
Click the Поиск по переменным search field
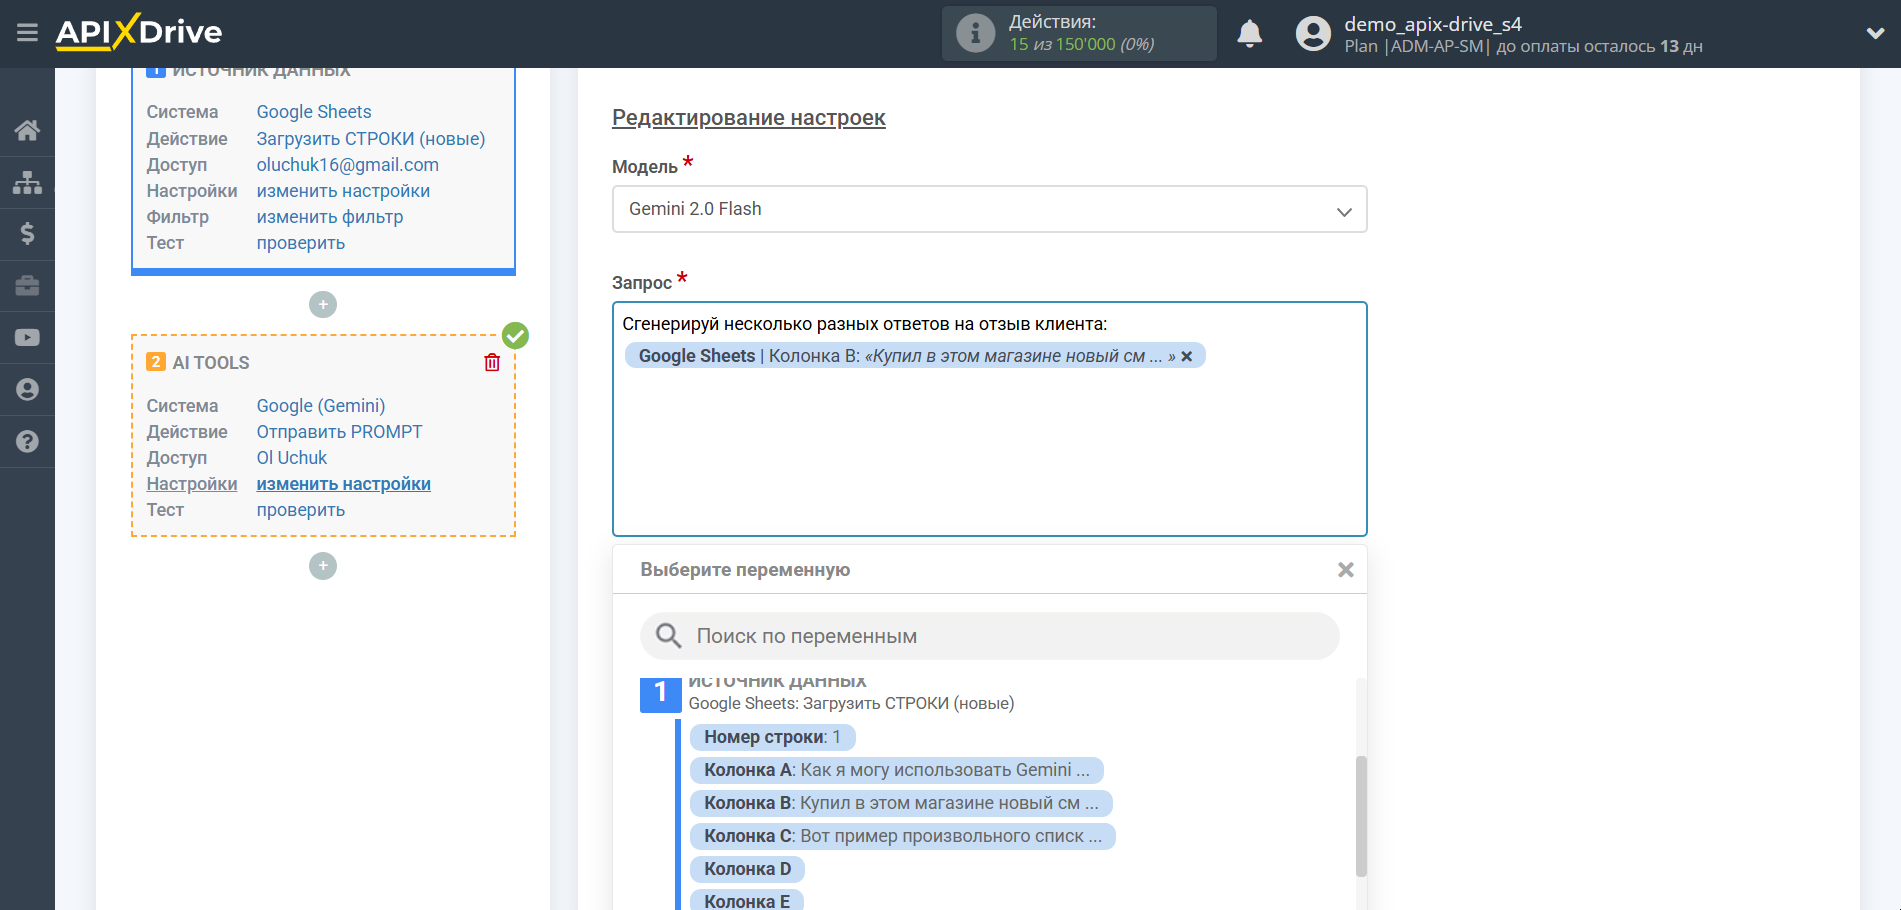[x=989, y=636]
